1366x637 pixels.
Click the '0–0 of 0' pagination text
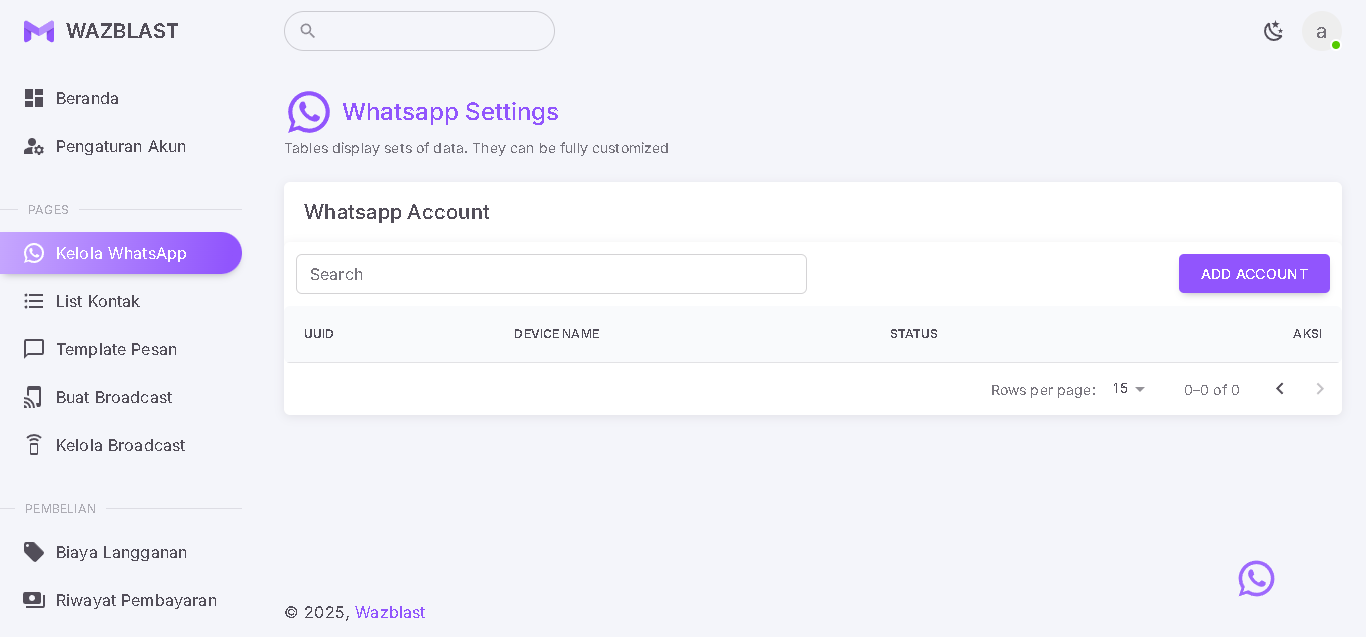1212,390
